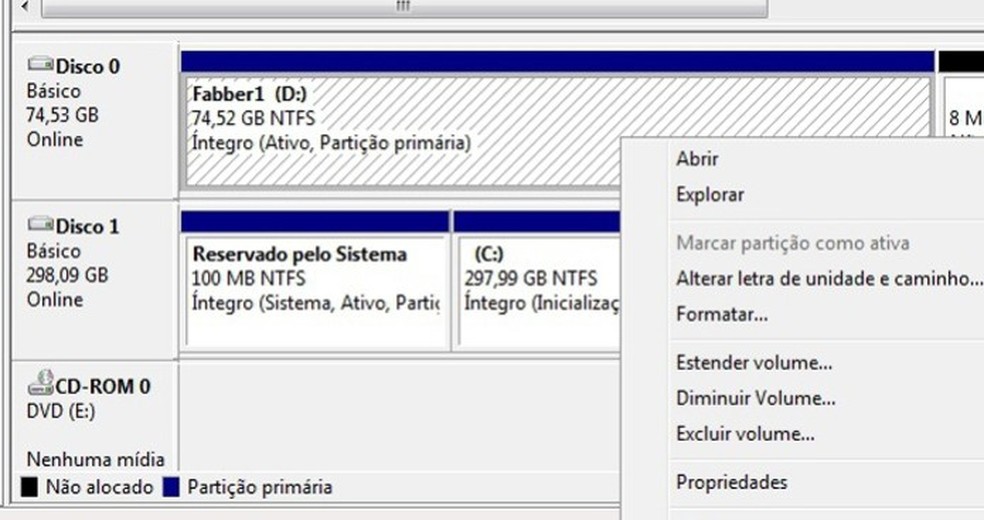Select the Fabber1 (D:) partition
984x520 pixels.
[400, 130]
